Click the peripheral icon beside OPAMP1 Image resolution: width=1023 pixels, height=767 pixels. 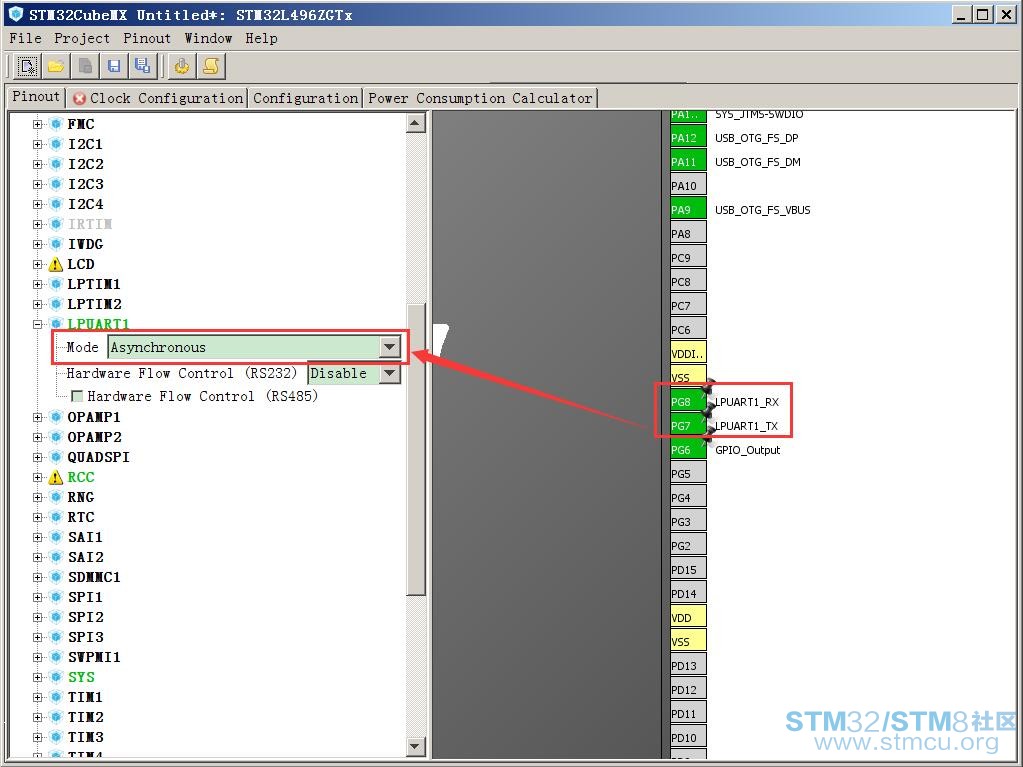tap(56, 417)
